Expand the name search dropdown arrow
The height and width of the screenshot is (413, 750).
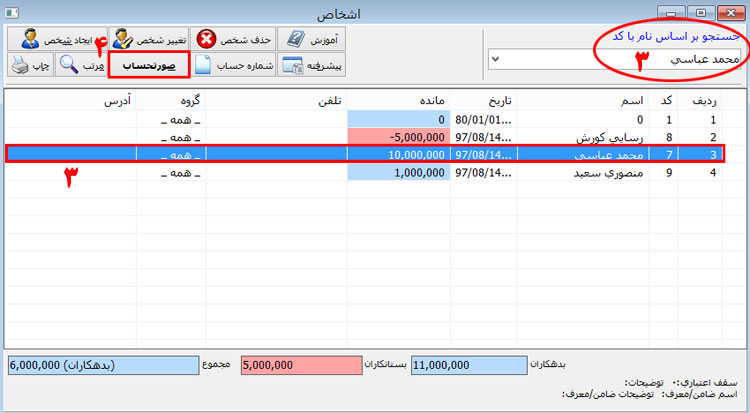(x=496, y=60)
